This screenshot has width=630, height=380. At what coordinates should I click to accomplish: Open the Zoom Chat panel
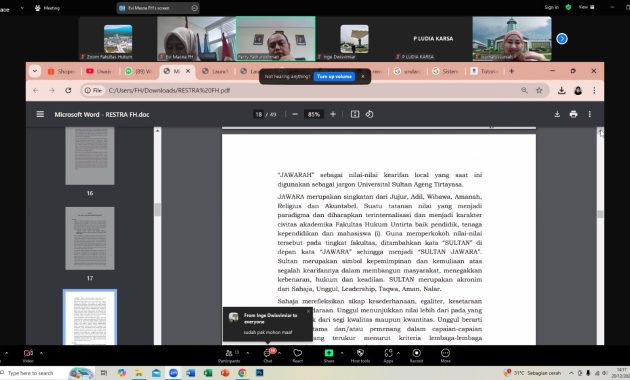click(268, 355)
